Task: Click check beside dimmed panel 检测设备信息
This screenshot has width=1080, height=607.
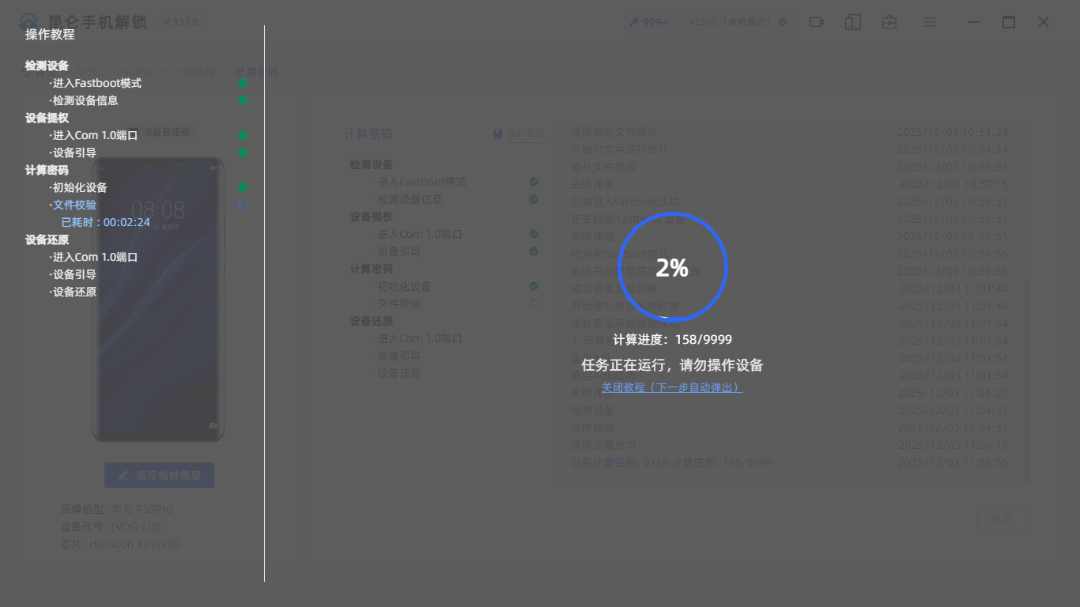Action: [x=534, y=199]
